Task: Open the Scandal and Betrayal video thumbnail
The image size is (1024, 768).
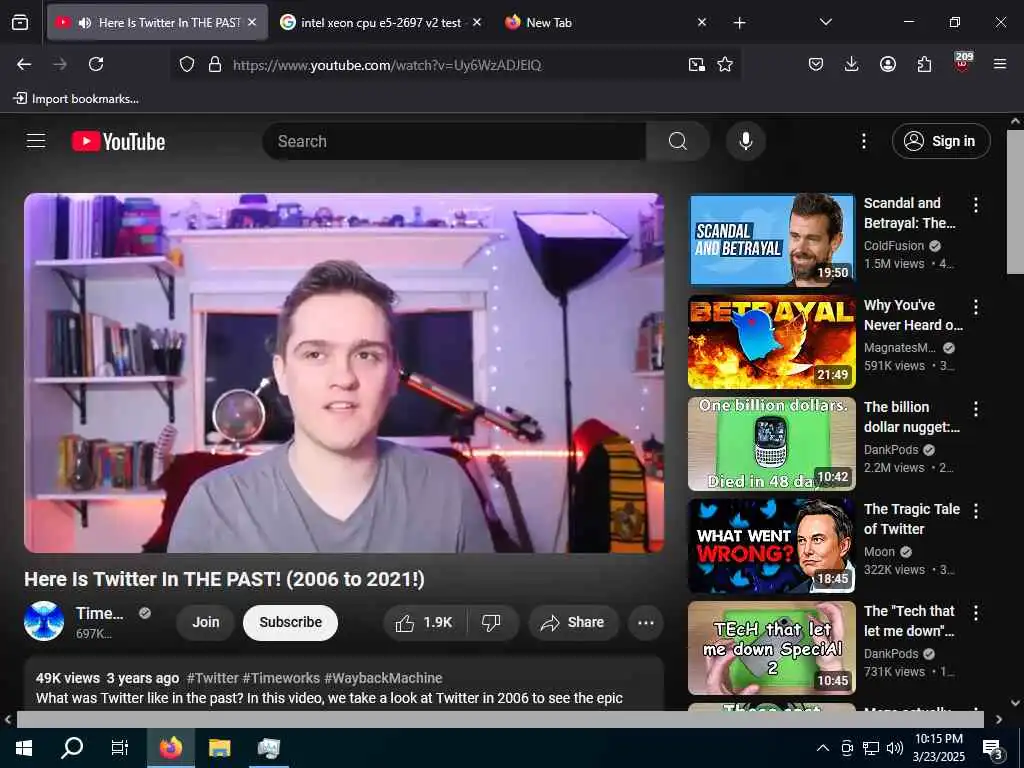Action: 772,240
